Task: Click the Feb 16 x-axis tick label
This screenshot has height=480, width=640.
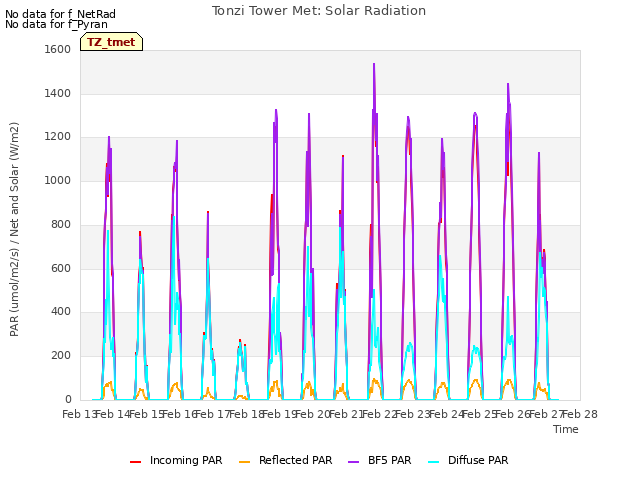Action: (179, 414)
